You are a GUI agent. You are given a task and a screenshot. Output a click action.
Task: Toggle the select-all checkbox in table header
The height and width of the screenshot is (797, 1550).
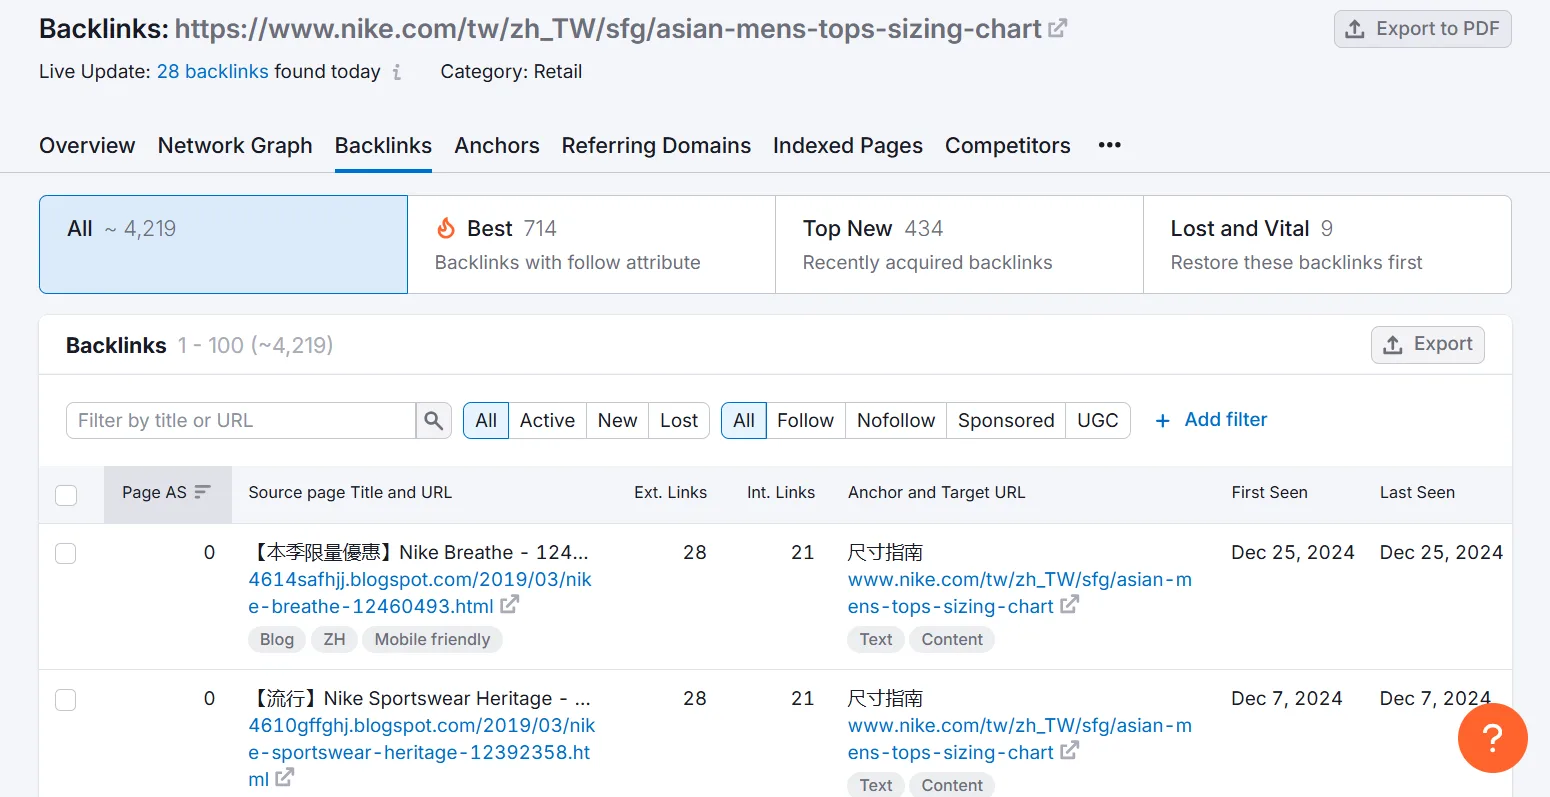(66, 495)
